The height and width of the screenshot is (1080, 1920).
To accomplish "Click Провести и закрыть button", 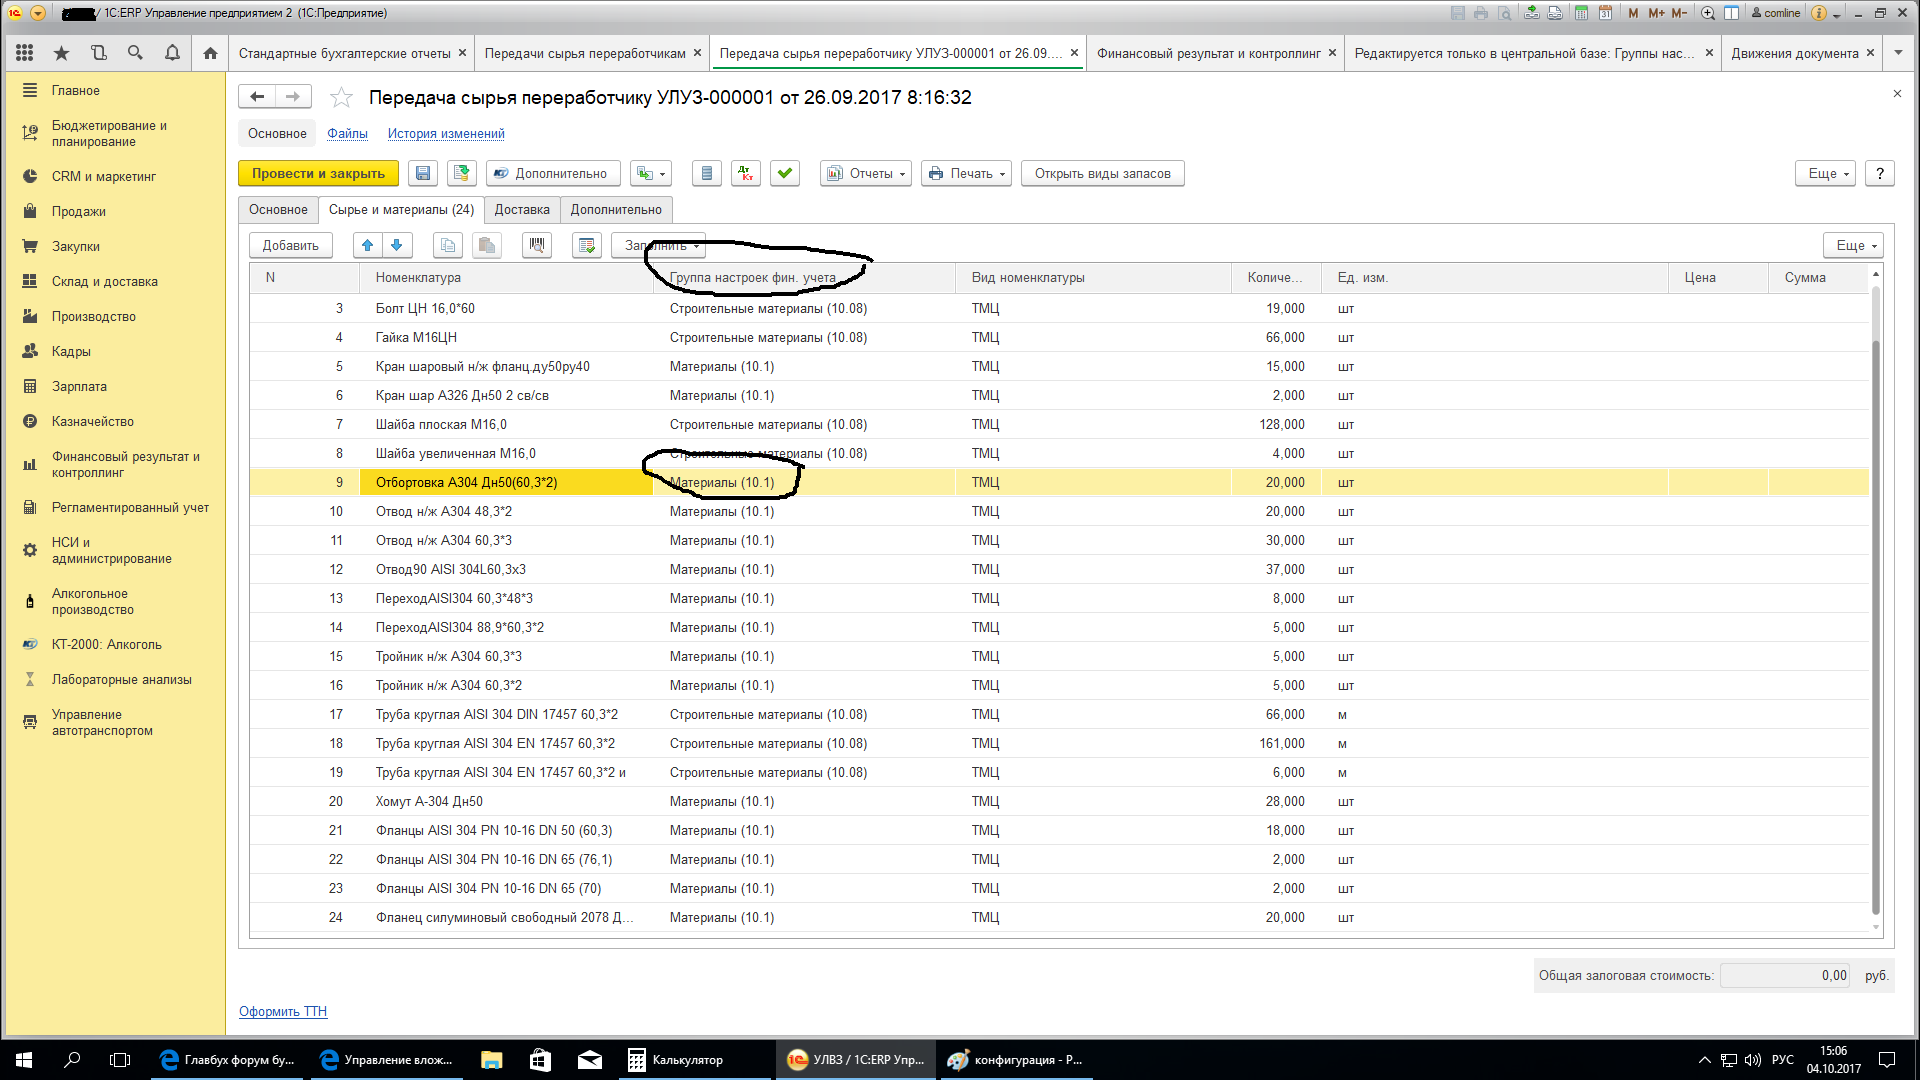I will click(318, 173).
